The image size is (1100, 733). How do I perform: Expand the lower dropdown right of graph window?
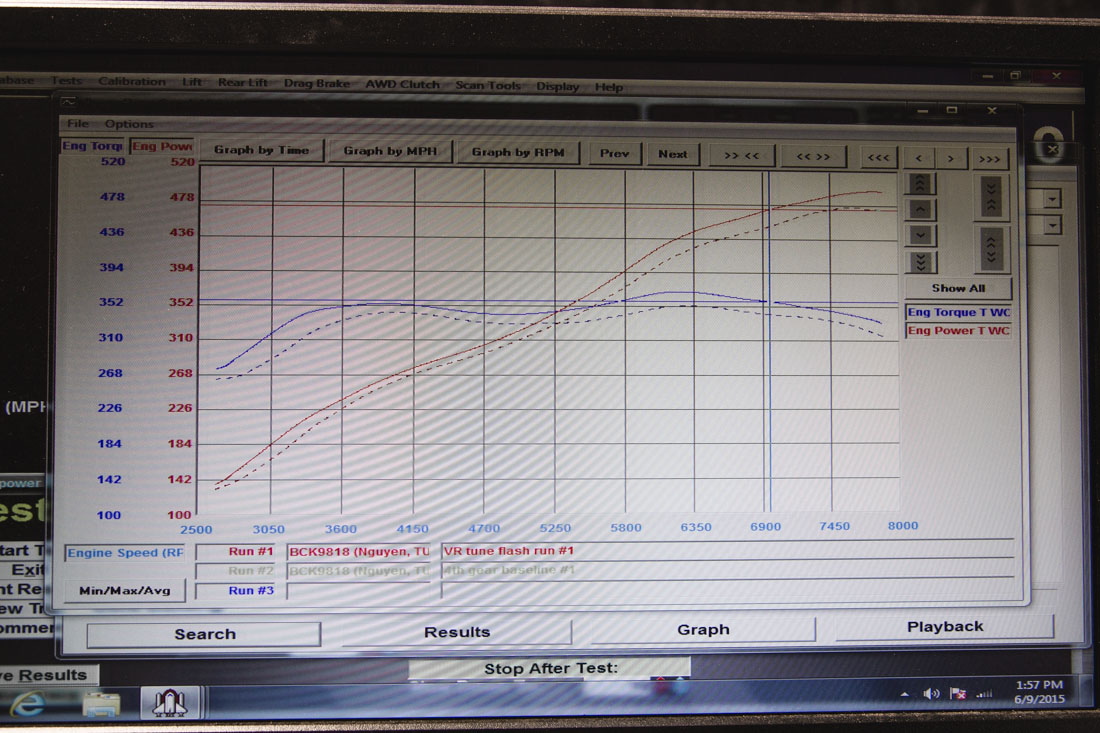coord(1052,226)
